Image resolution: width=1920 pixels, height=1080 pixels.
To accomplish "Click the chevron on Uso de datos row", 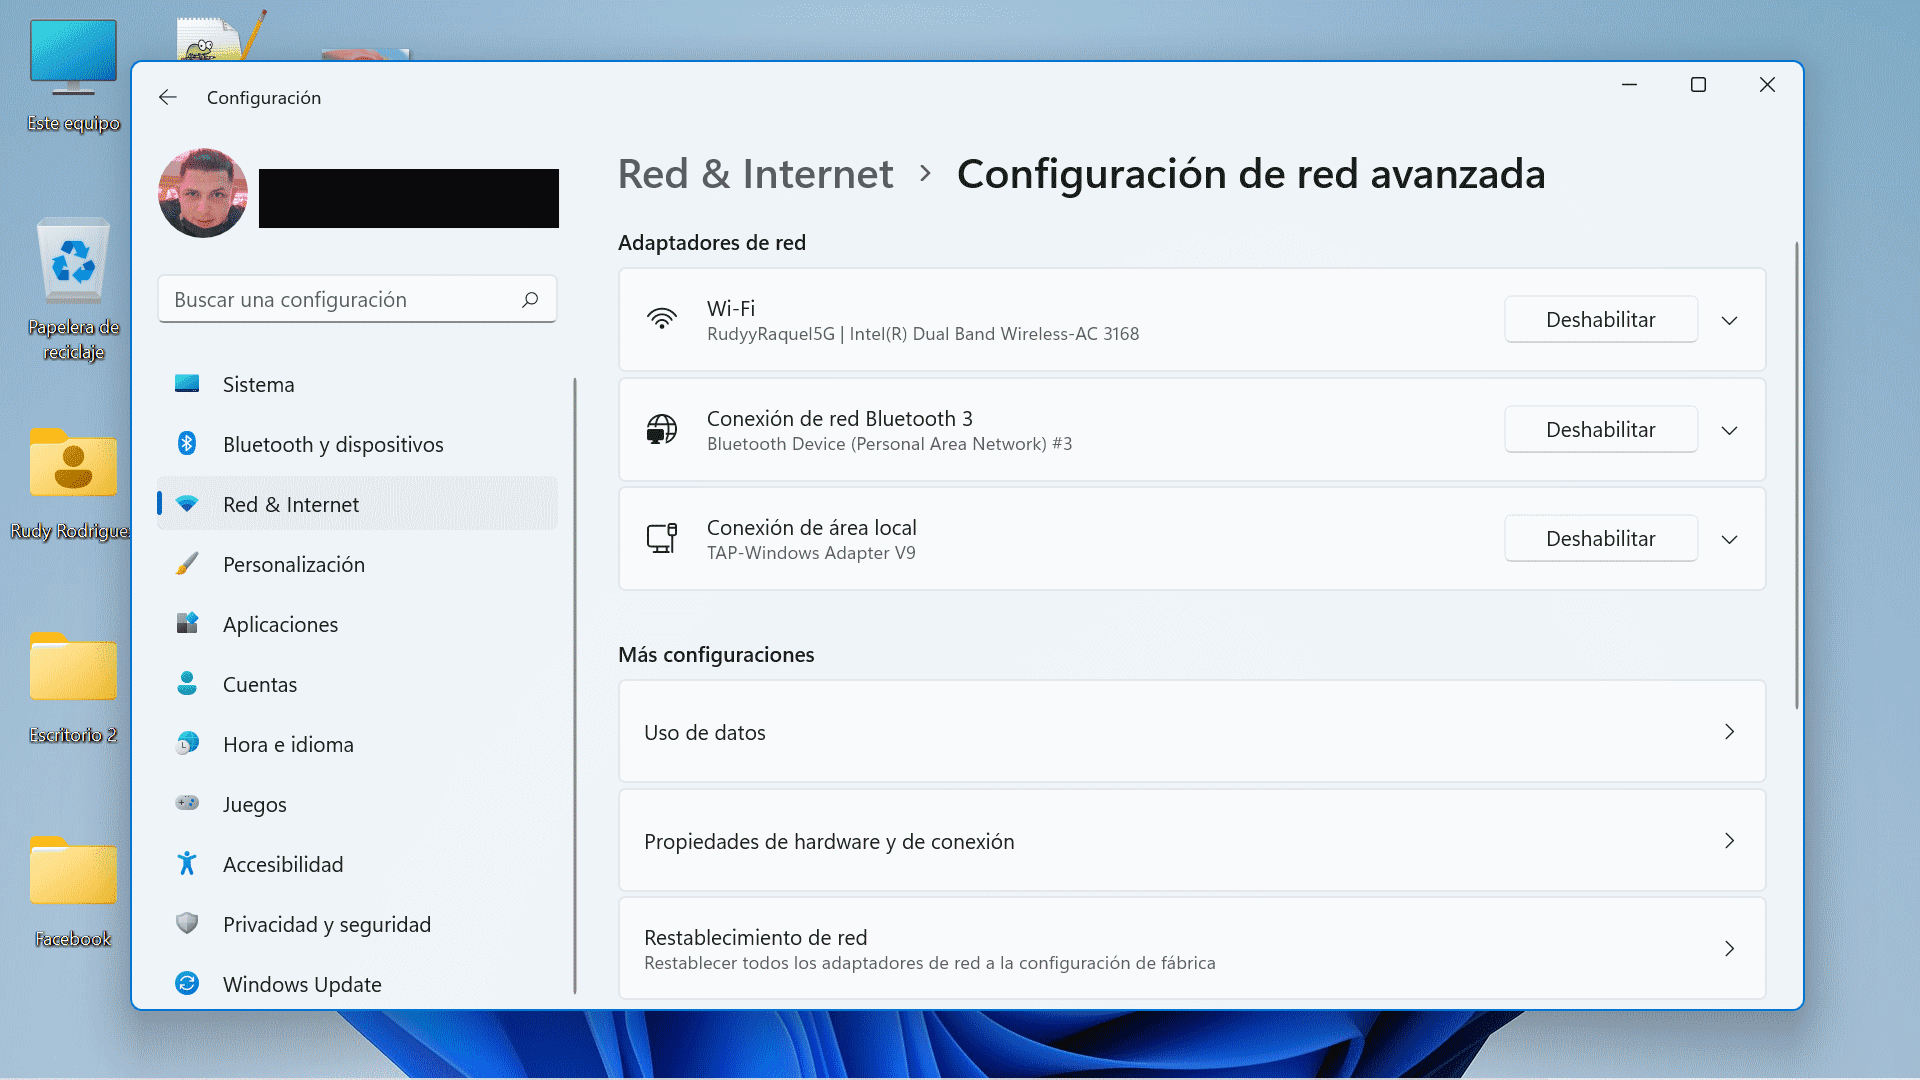I will [1729, 732].
